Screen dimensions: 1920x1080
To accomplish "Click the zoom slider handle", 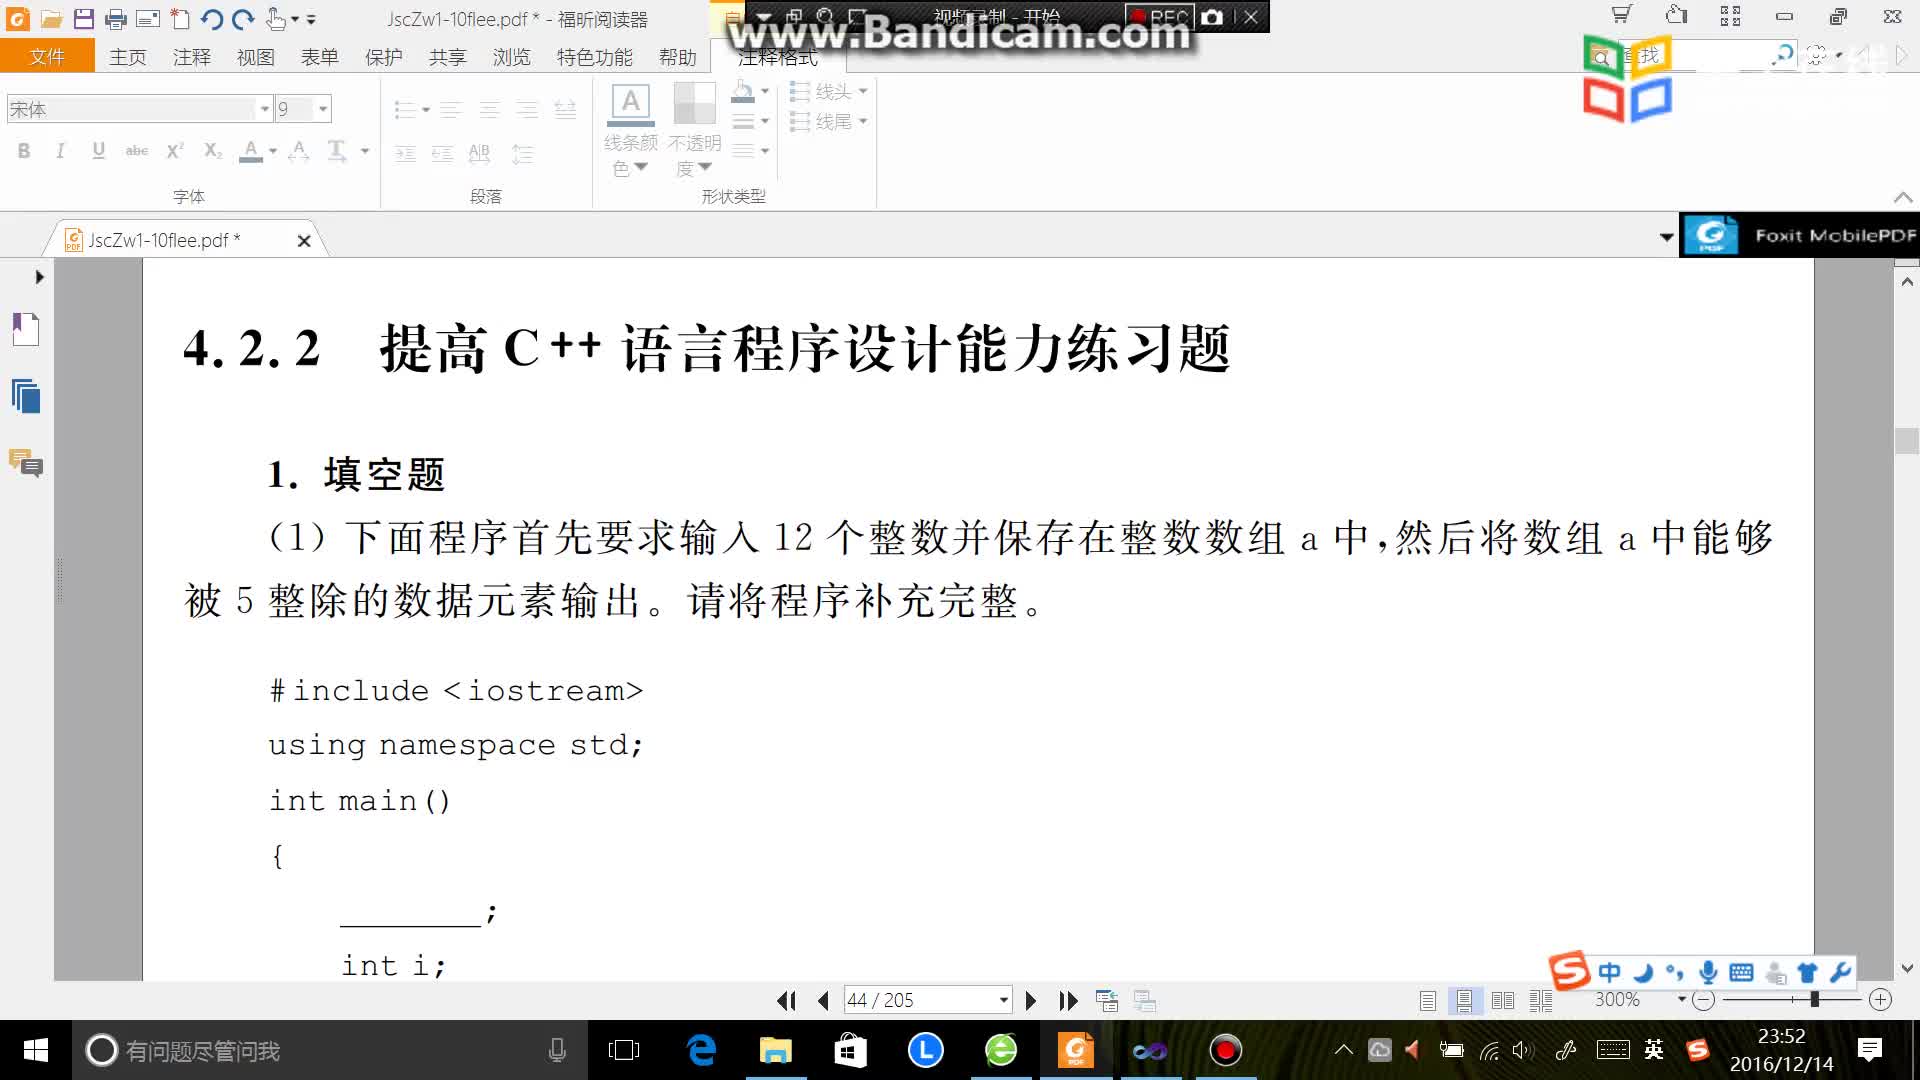I will tap(1814, 999).
